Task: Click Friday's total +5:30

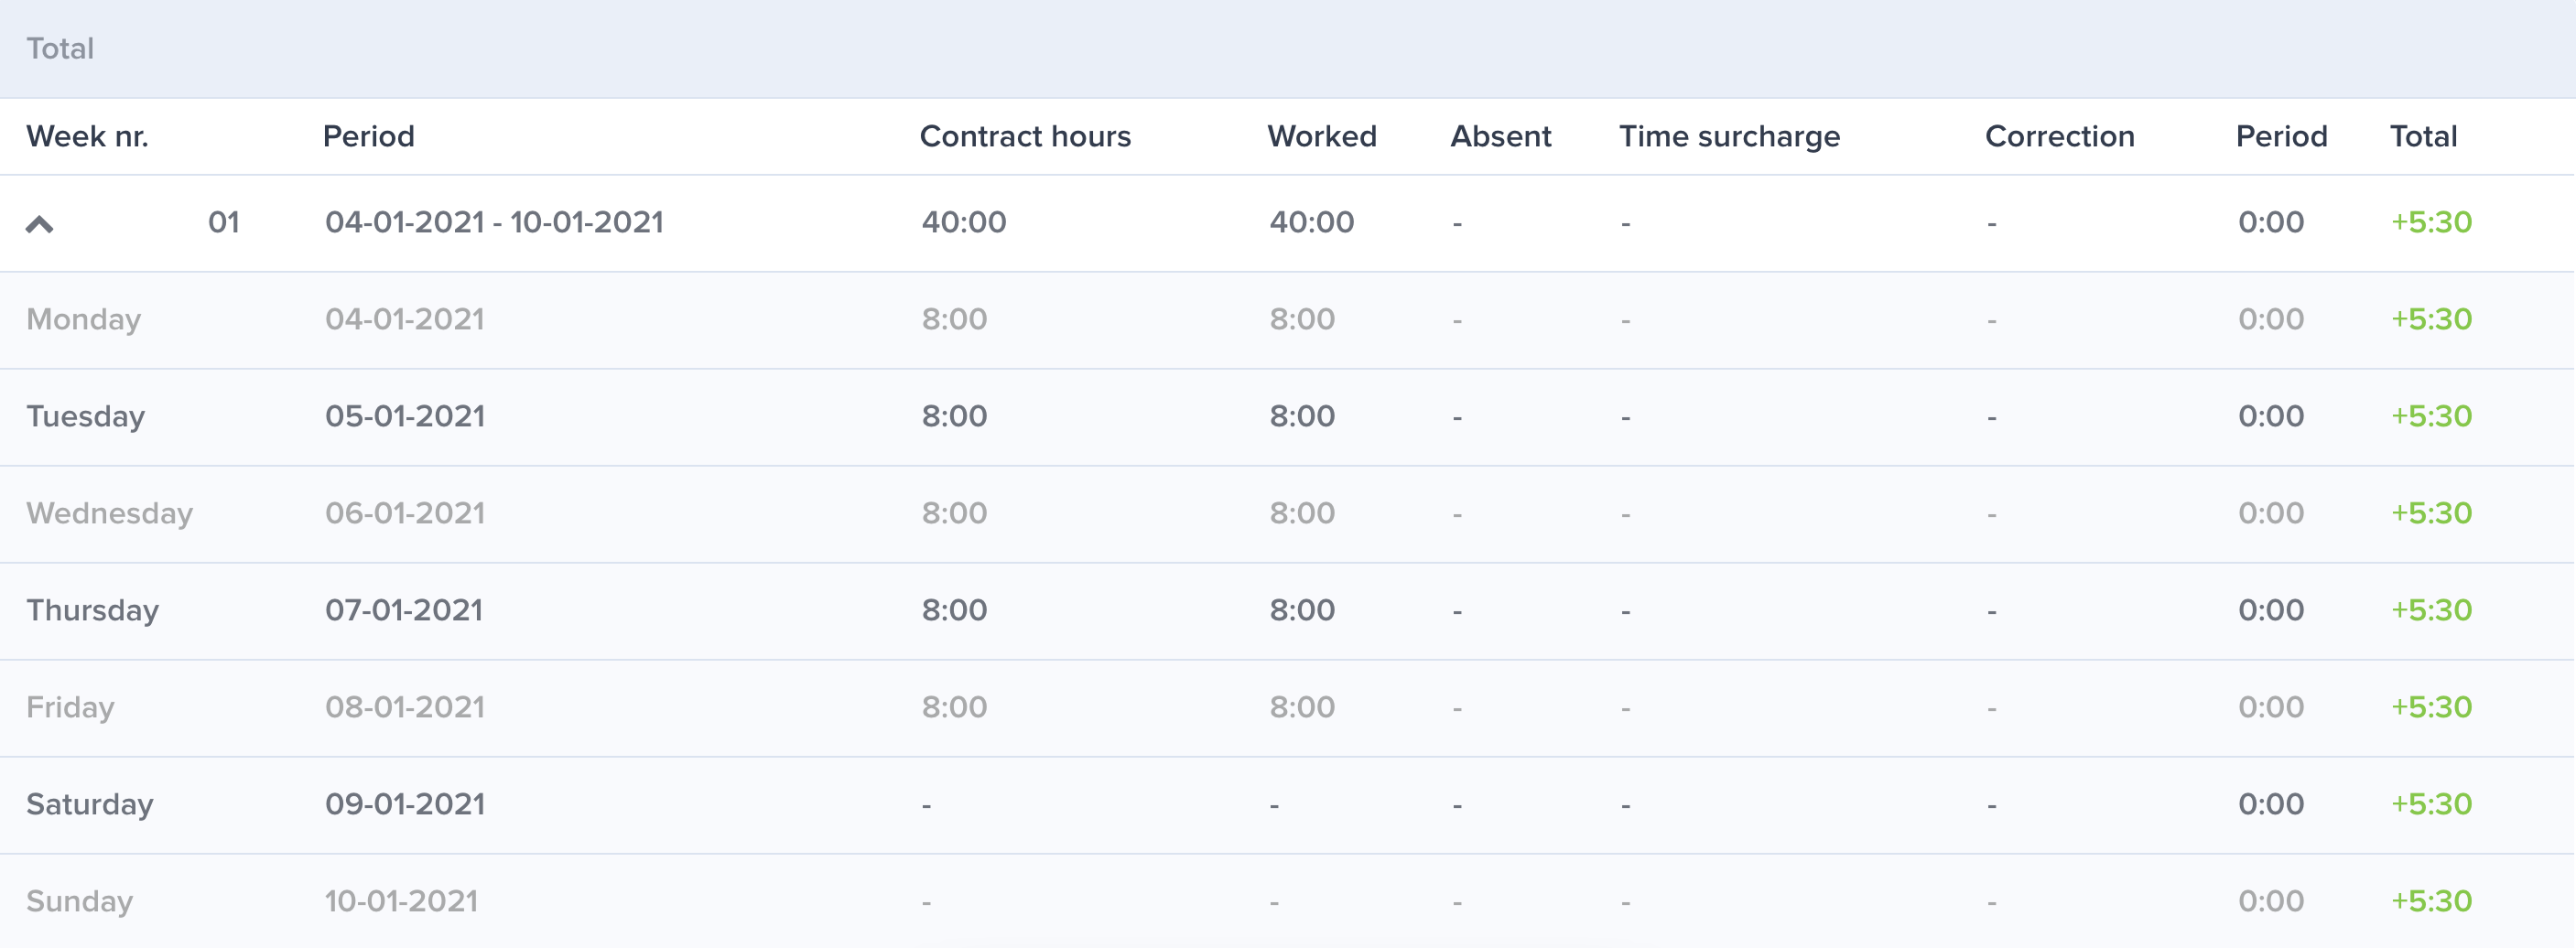Action: (x=2431, y=707)
